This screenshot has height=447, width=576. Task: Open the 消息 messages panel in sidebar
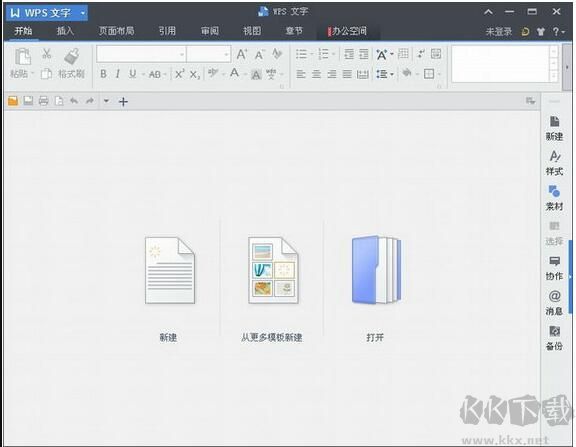tap(554, 303)
